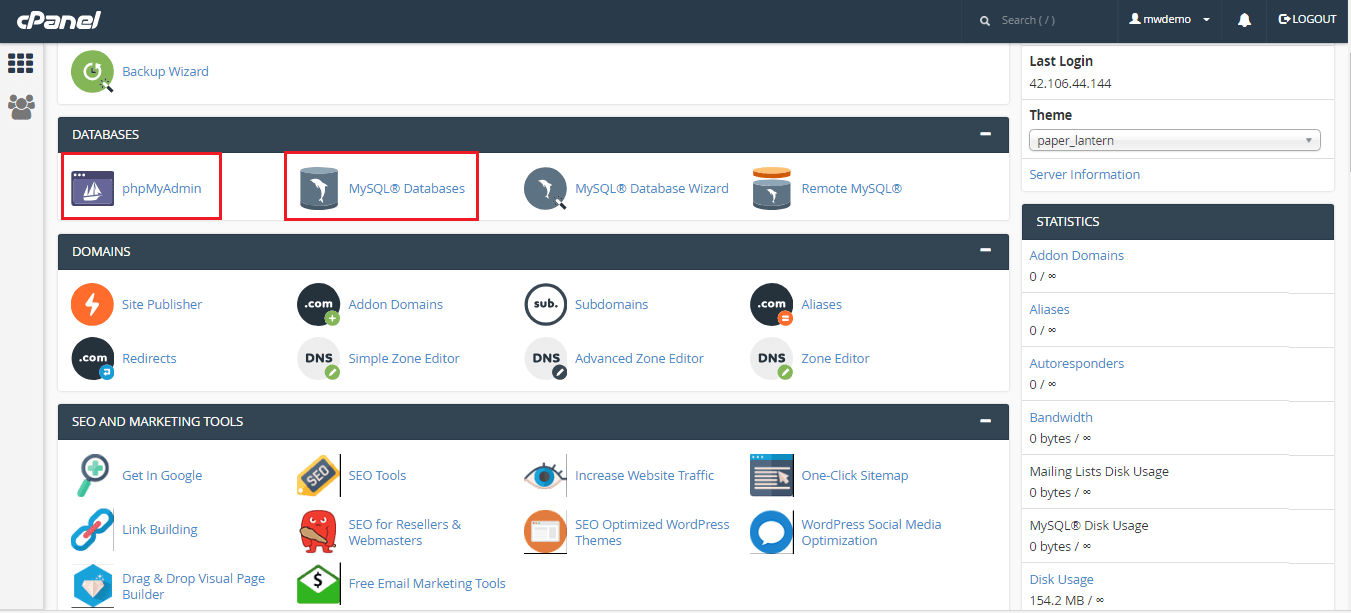Image resolution: width=1351 pixels, height=613 pixels.
Task: Collapse the SEO and Marketing Tools section
Action: coord(986,421)
